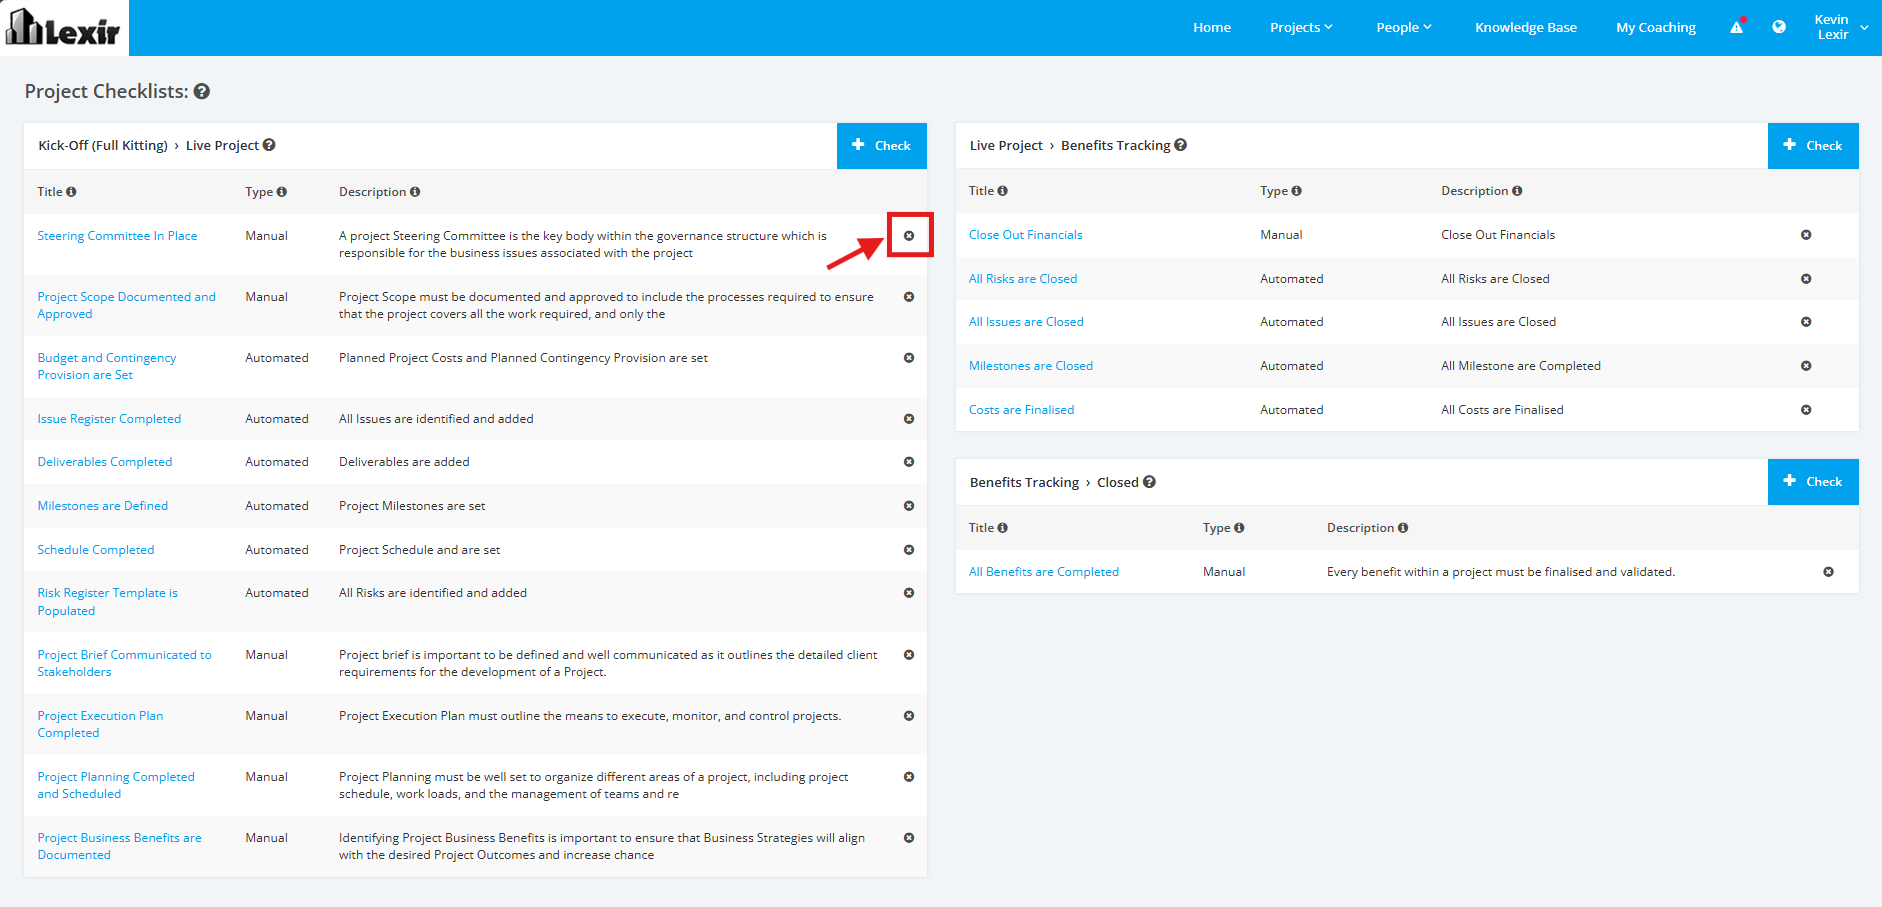
Task: Click info icon beside Type in Benefits Tracking table
Action: (x=1297, y=191)
